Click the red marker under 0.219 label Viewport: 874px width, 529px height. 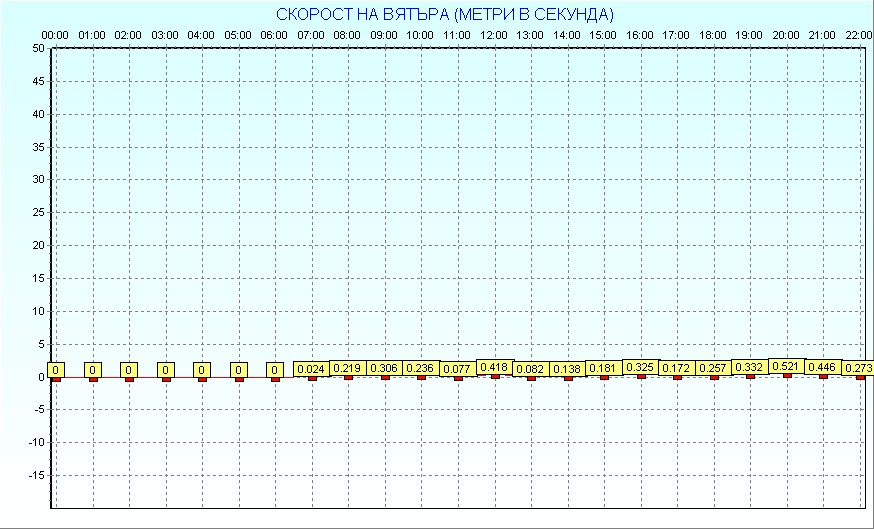click(348, 377)
